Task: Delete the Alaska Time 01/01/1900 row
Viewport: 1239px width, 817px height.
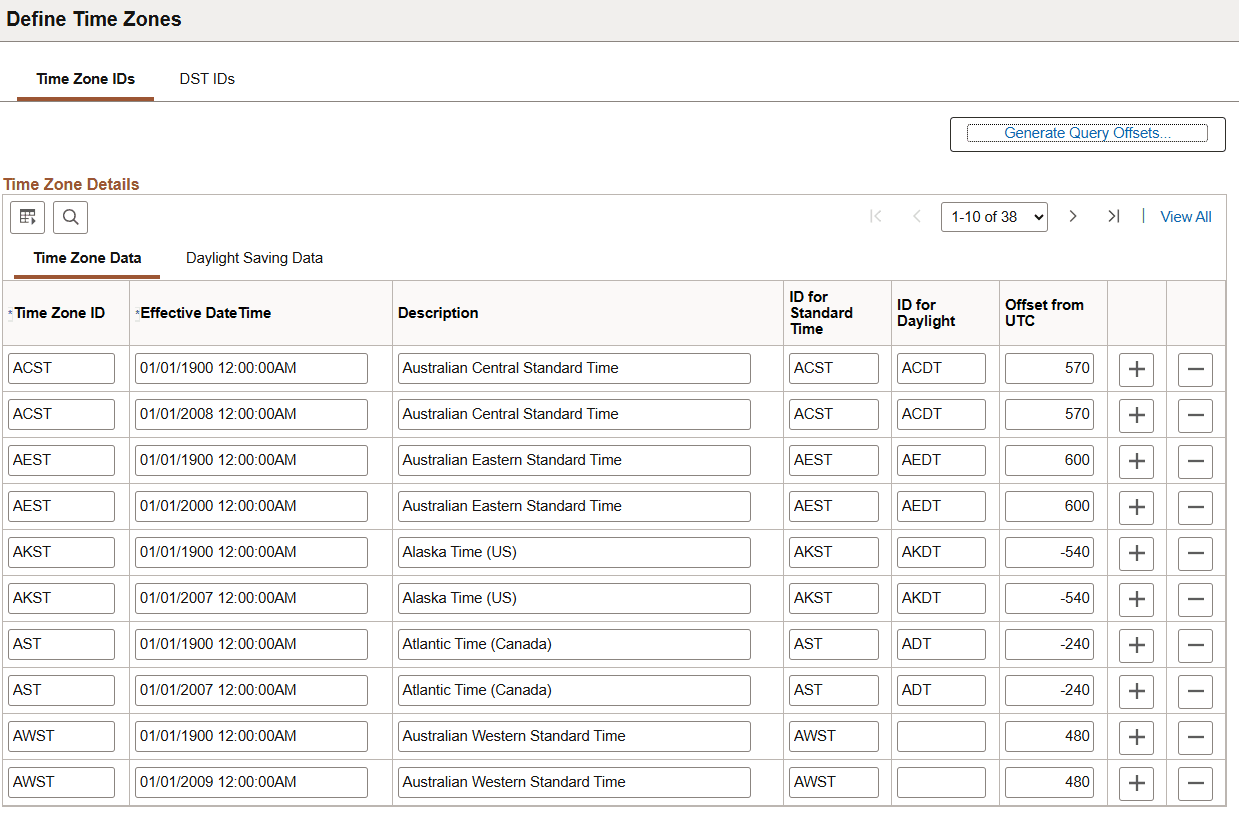Action: 1196,553
